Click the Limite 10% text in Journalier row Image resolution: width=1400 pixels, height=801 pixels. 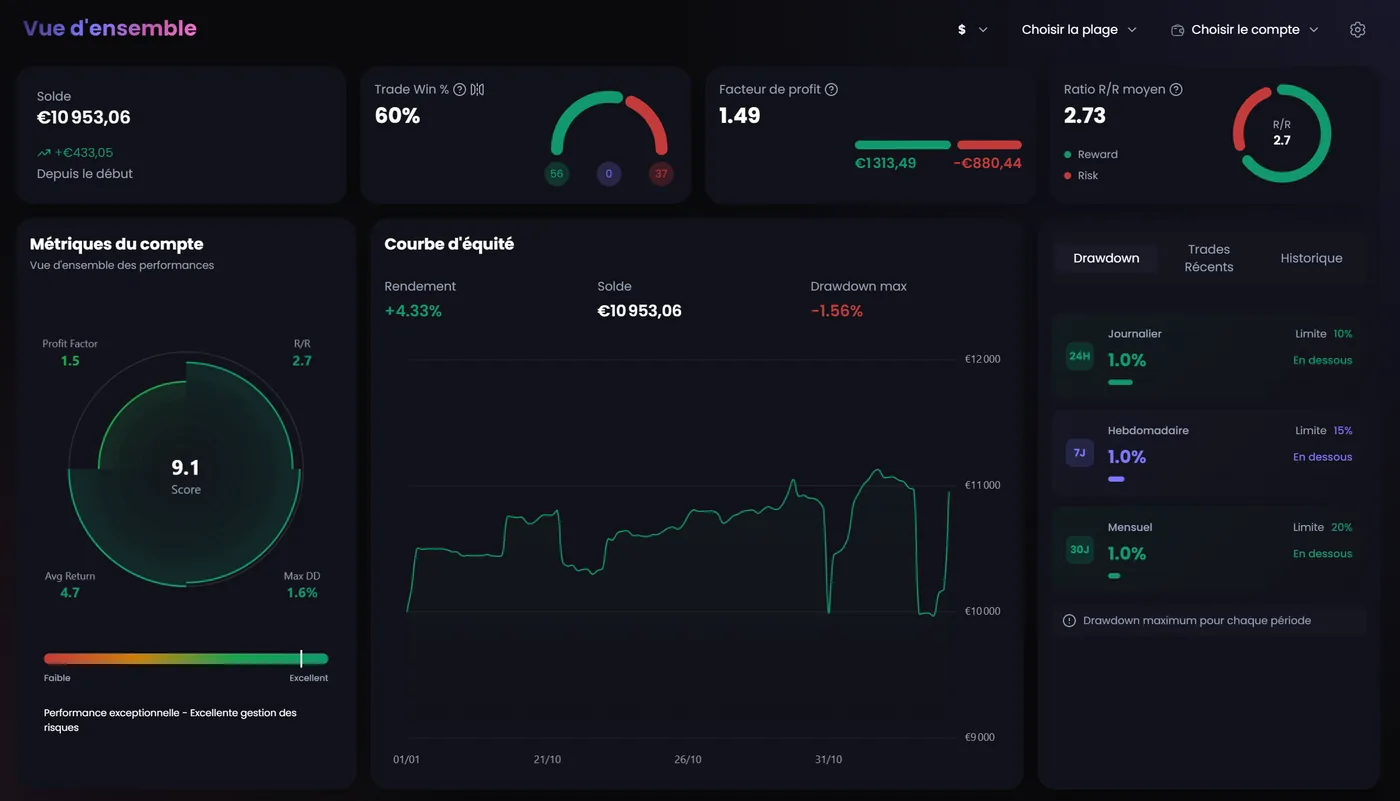click(1322, 334)
